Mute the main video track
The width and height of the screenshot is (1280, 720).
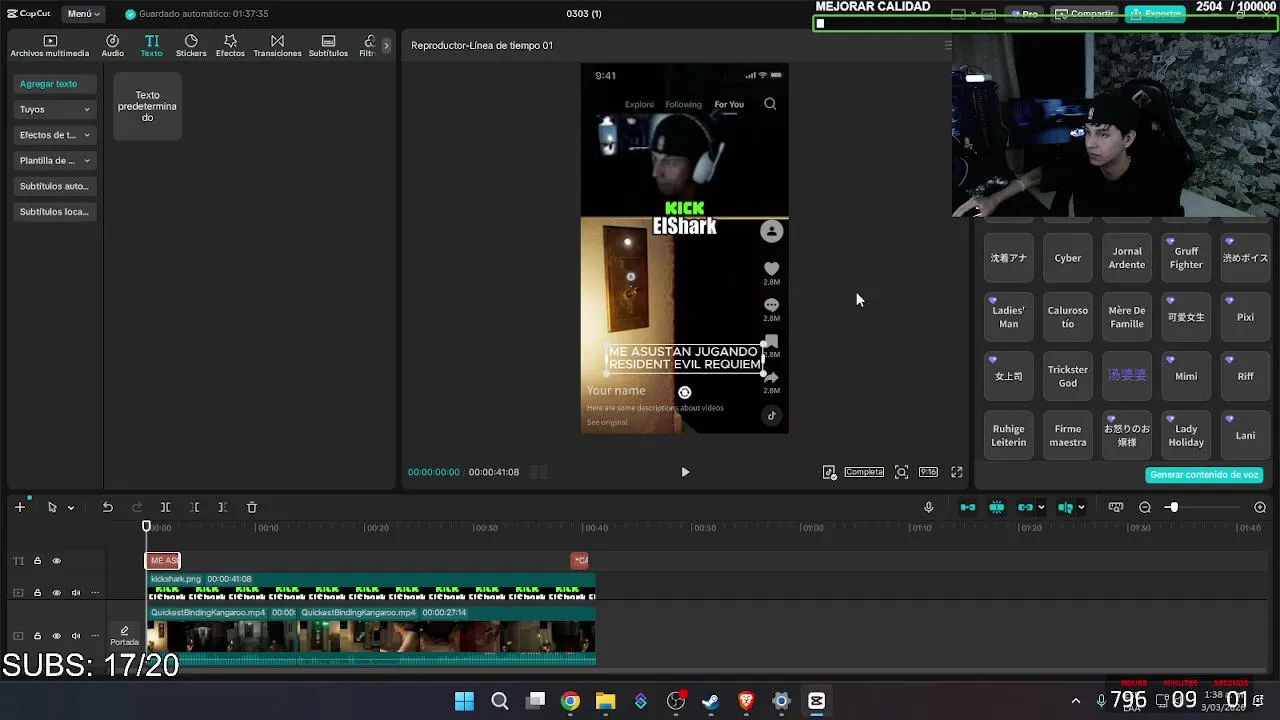coord(75,636)
